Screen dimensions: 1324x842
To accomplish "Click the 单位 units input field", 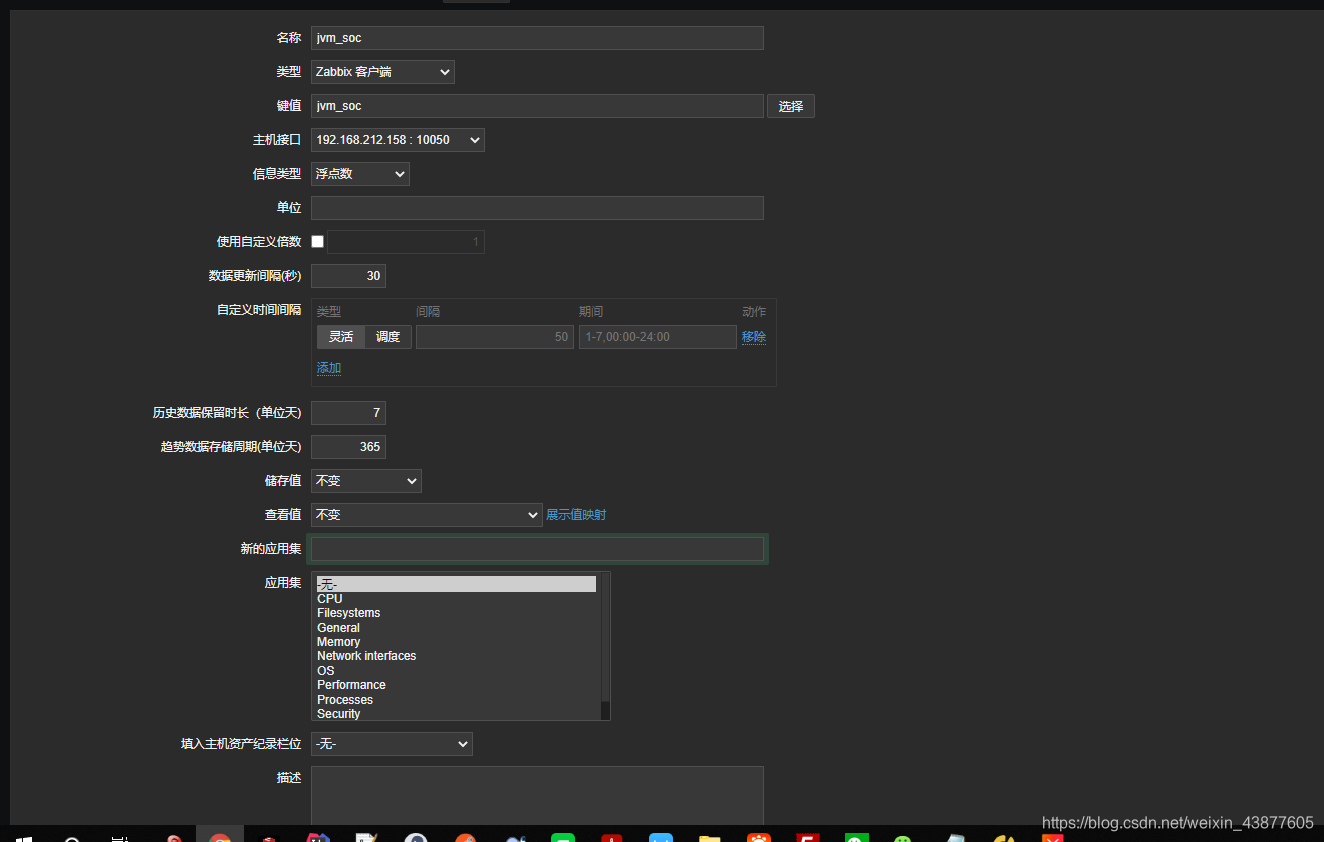I will [x=537, y=208].
